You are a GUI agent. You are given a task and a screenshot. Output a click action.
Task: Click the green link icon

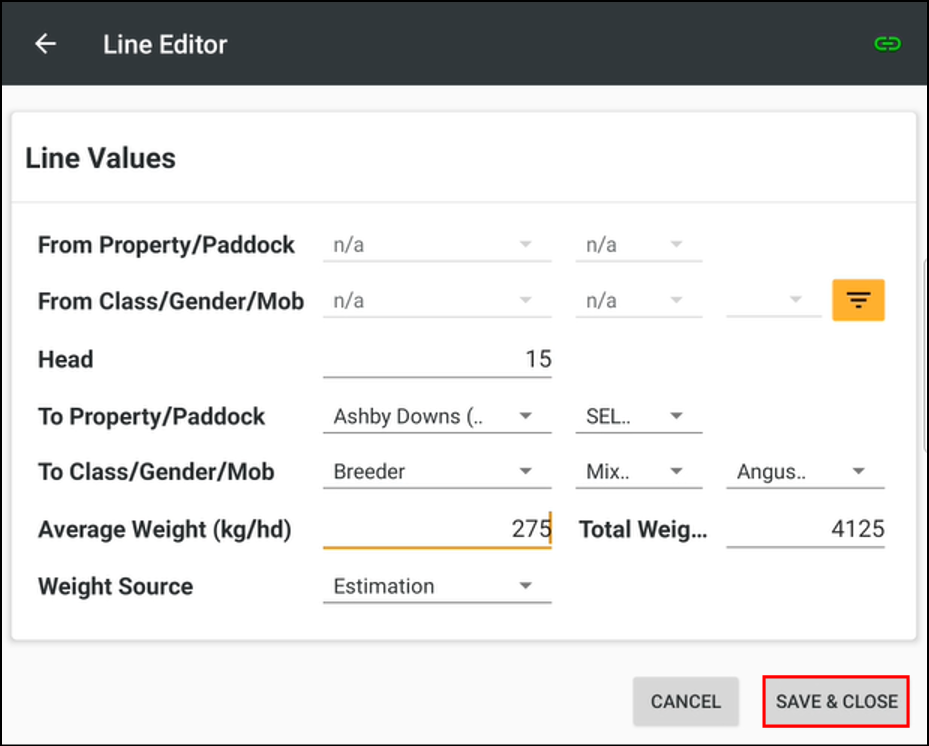(887, 44)
